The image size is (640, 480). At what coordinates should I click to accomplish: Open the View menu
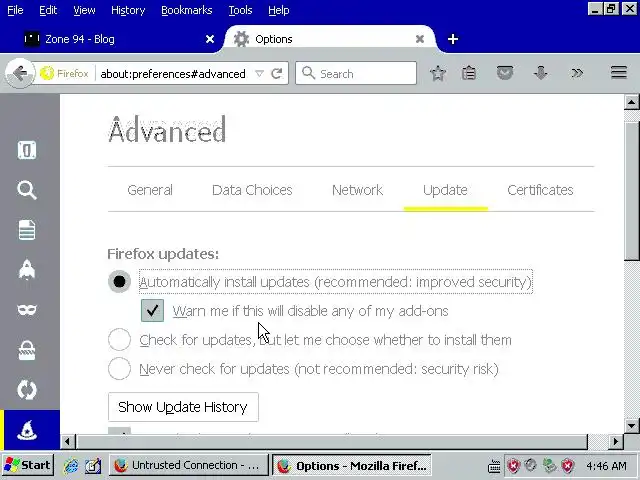coord(84,10)
